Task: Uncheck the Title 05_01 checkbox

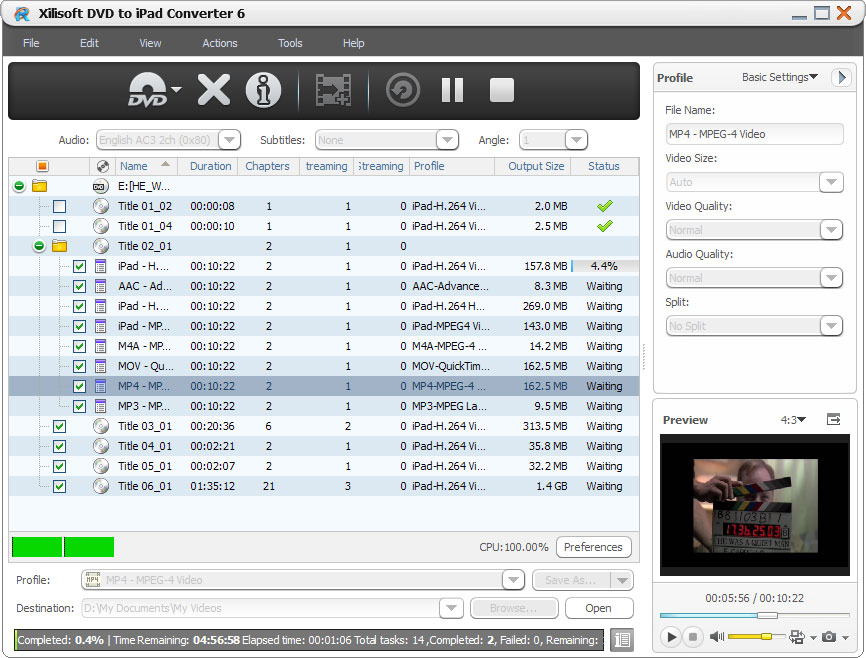Action: 59,466
